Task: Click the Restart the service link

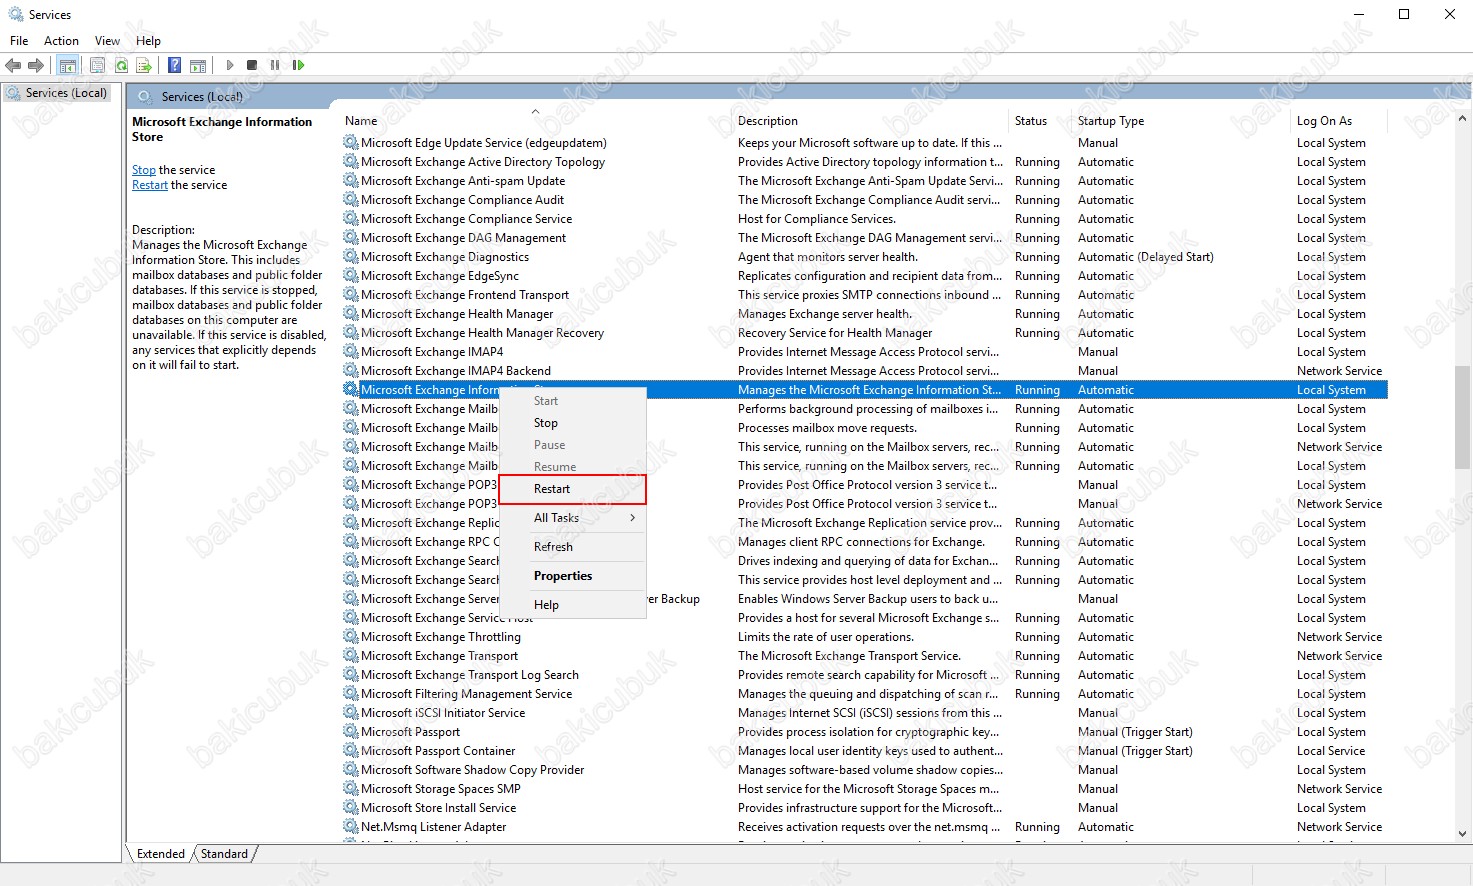Action: click(150, 185)
